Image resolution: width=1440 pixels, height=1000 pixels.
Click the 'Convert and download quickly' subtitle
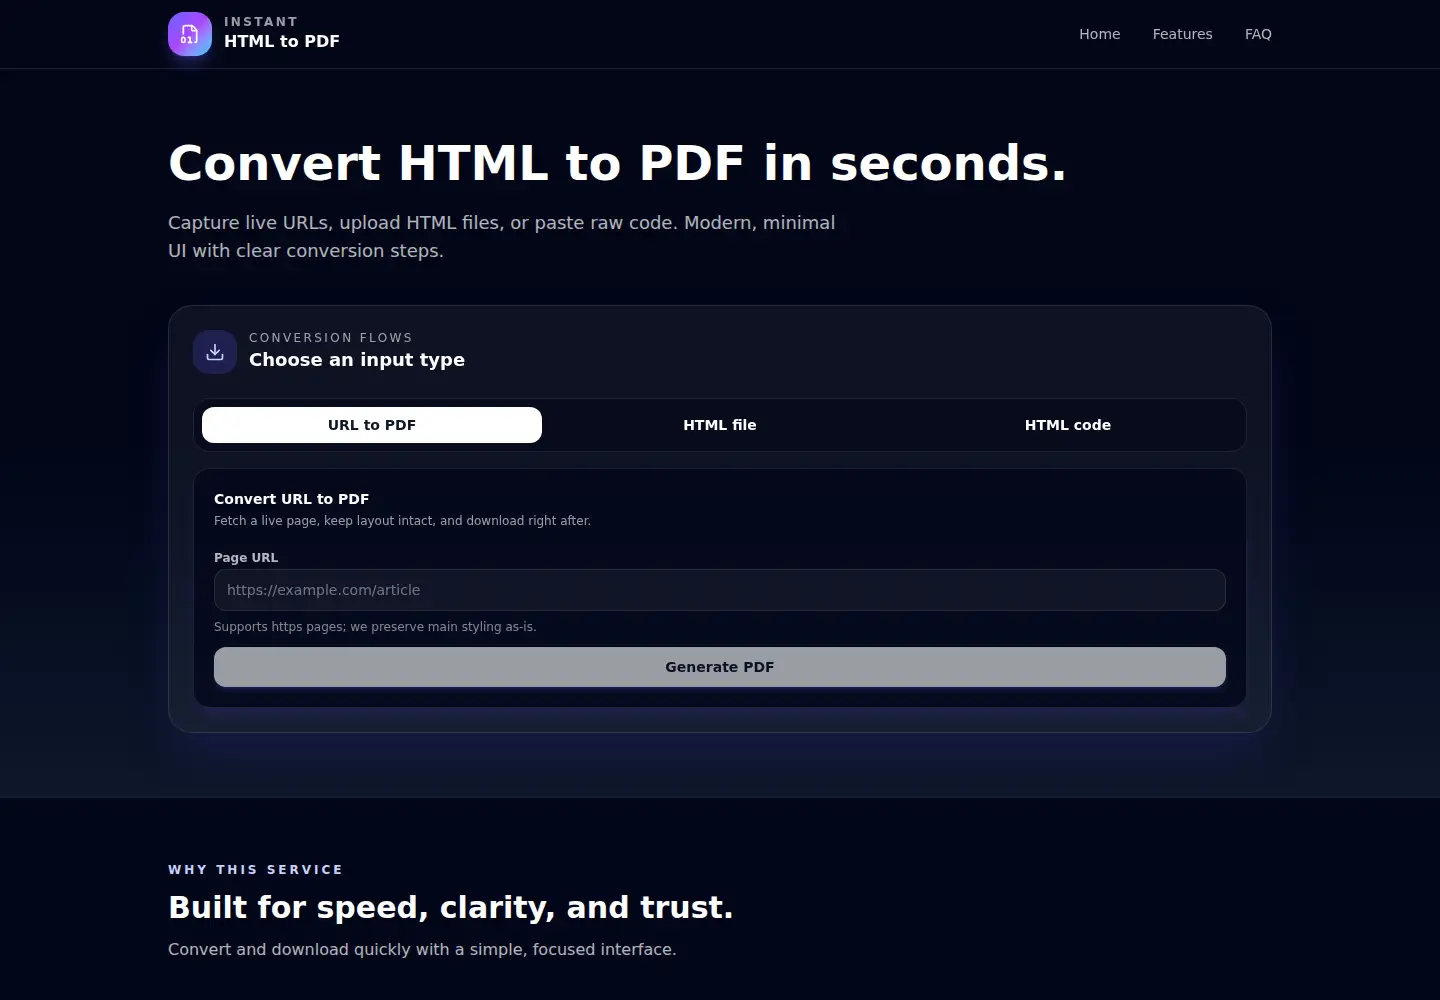(422, 949)
